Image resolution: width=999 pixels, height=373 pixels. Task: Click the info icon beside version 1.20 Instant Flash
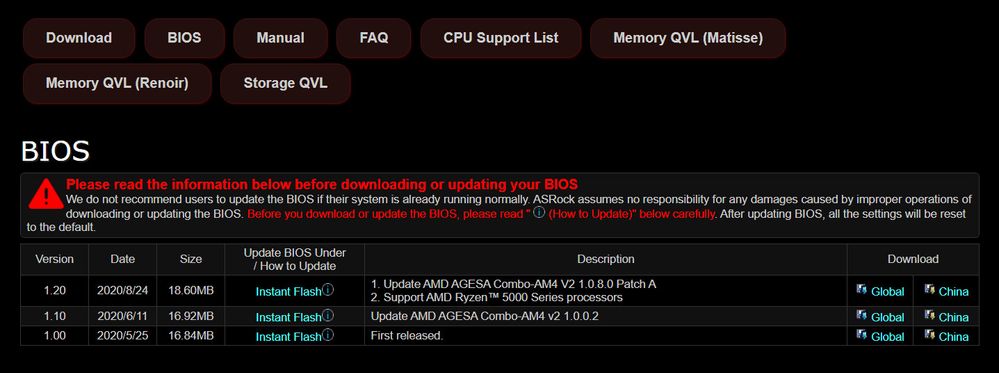click(327, 290)
